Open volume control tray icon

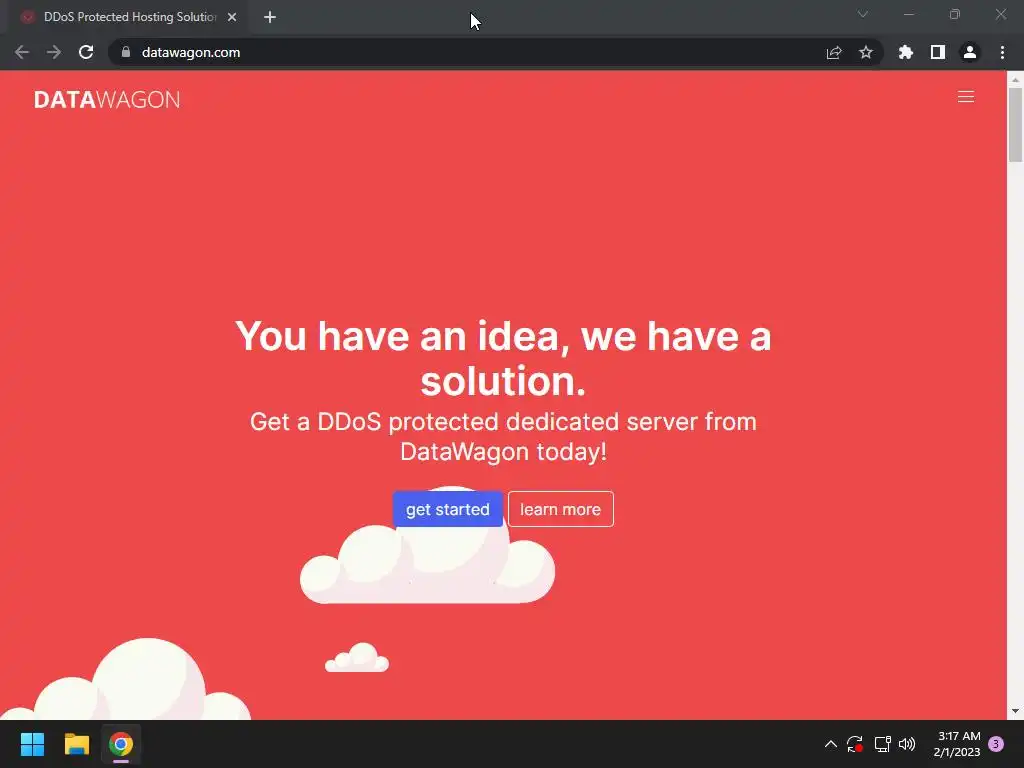(x=907, y=744)
